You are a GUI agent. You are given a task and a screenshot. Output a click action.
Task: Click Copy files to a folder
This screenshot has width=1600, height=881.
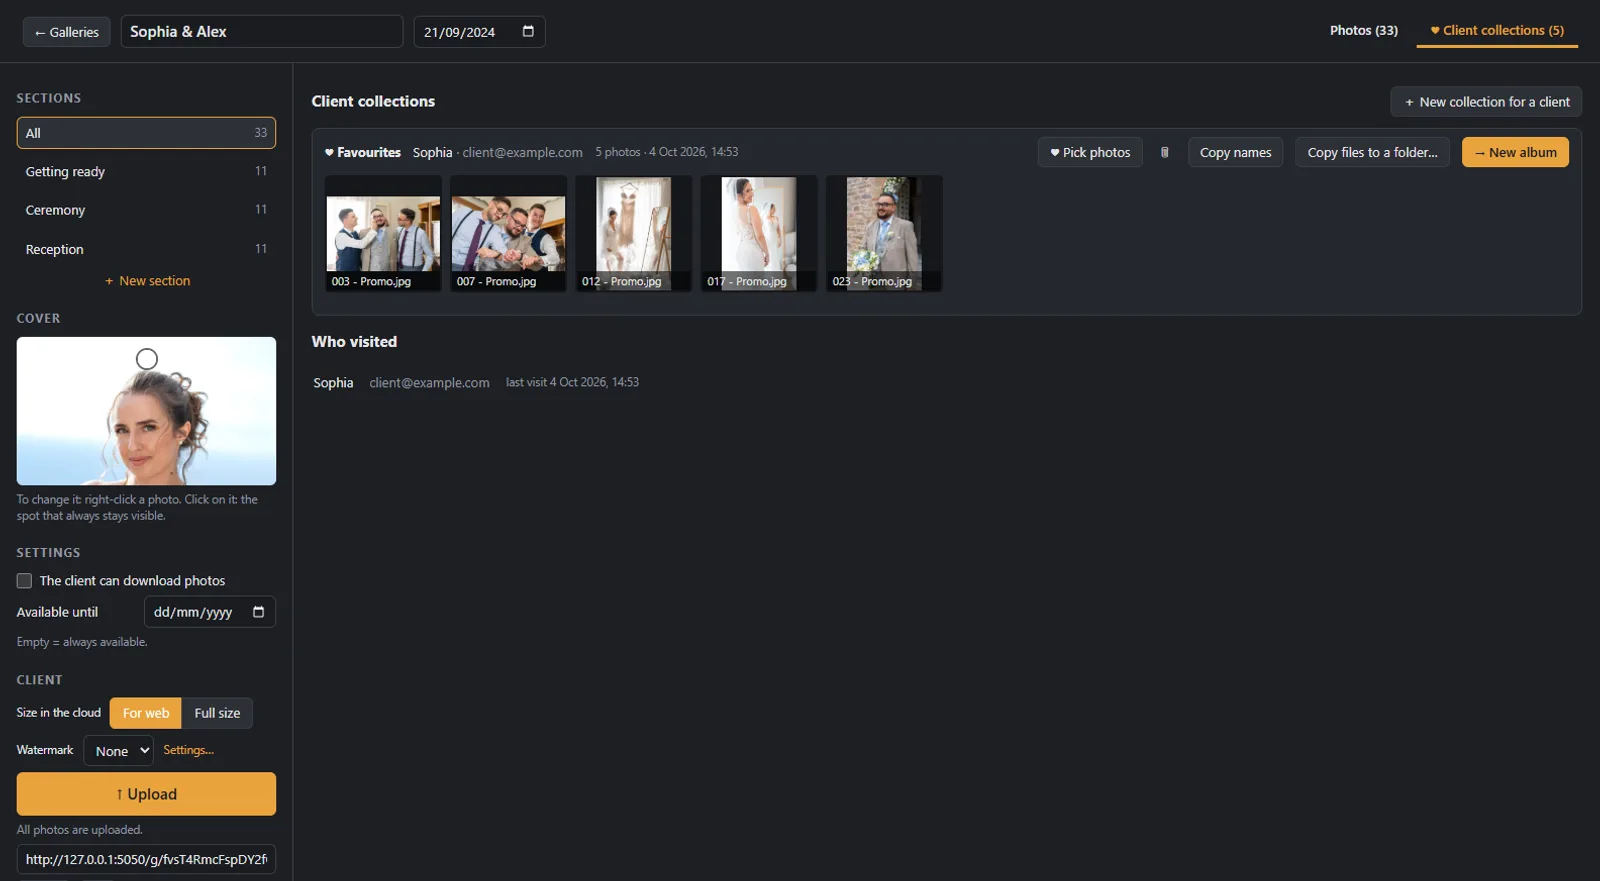1372,152
